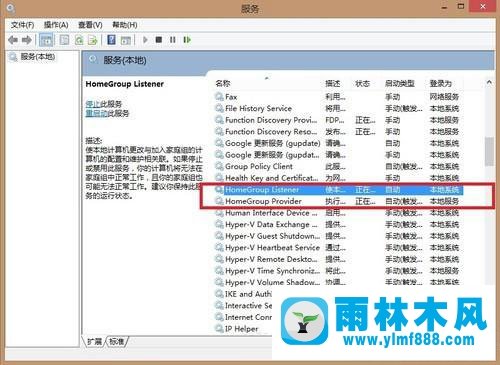Click the gear icon beside Group Policy Client
The width and height of the screenshot is (500, 365).
pyautogui.click(x=219, y=166)
